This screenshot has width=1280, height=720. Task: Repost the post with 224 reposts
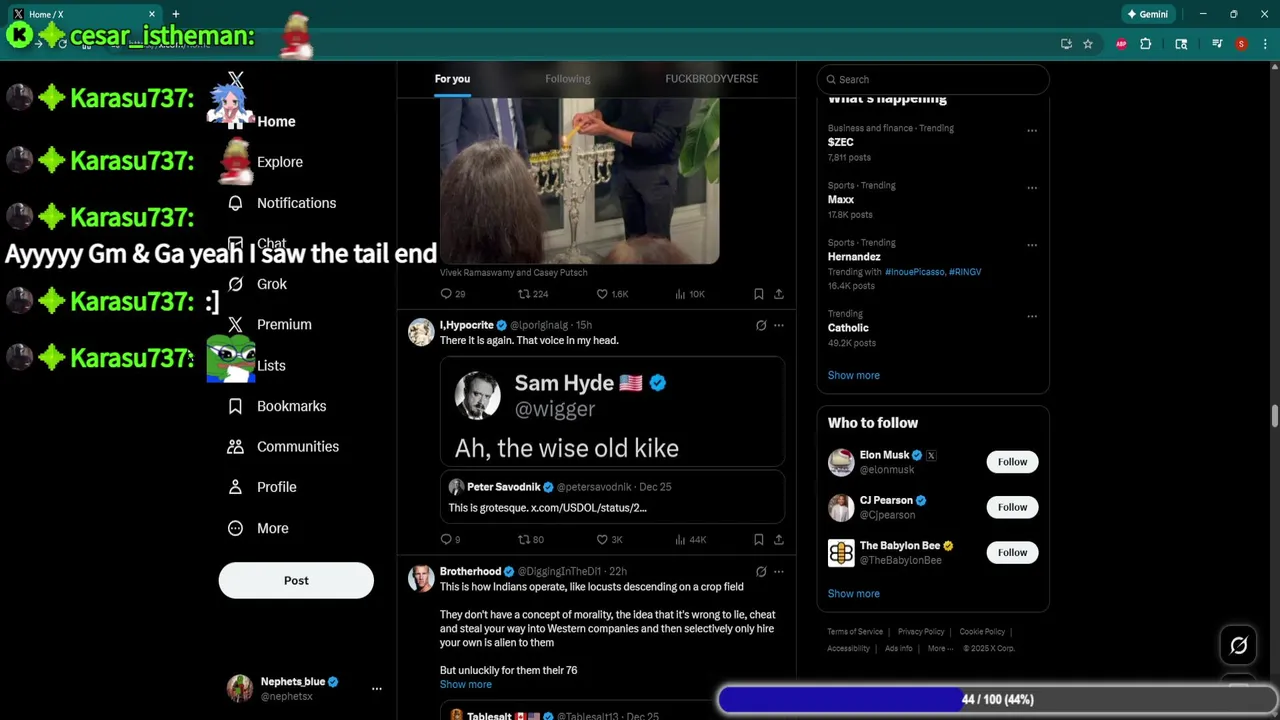(x=533, y=294)
